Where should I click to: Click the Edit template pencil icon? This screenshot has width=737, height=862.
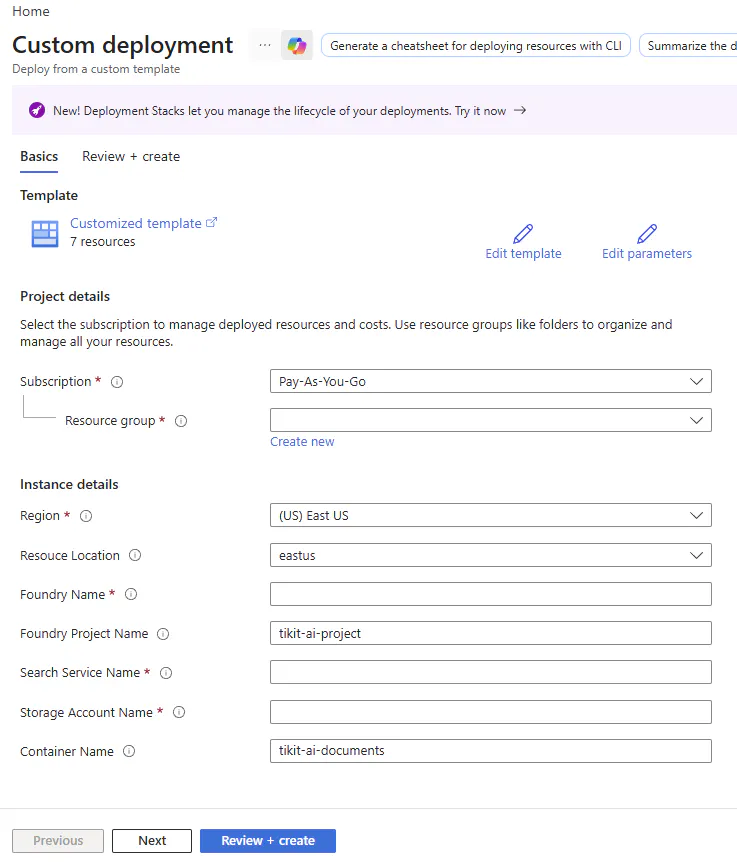[x=523, y=234]
